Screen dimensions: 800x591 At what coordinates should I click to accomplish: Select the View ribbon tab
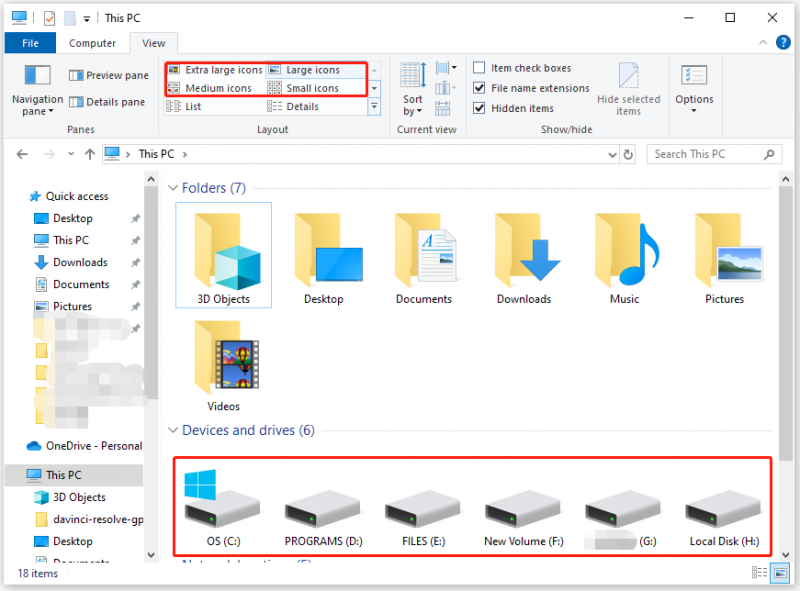pyautogui.click(x=154, y=43)
